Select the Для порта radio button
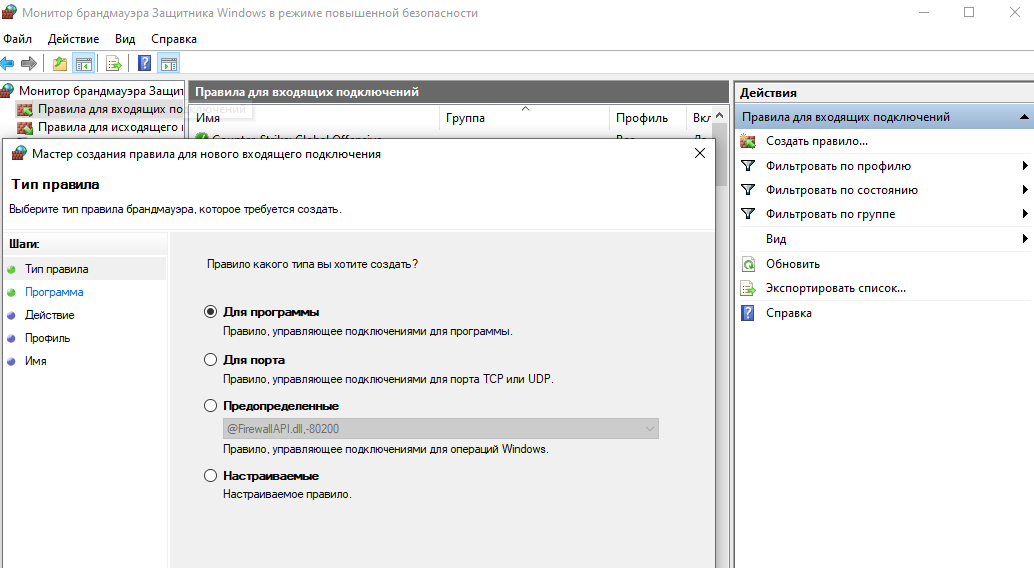 (210, 359)
